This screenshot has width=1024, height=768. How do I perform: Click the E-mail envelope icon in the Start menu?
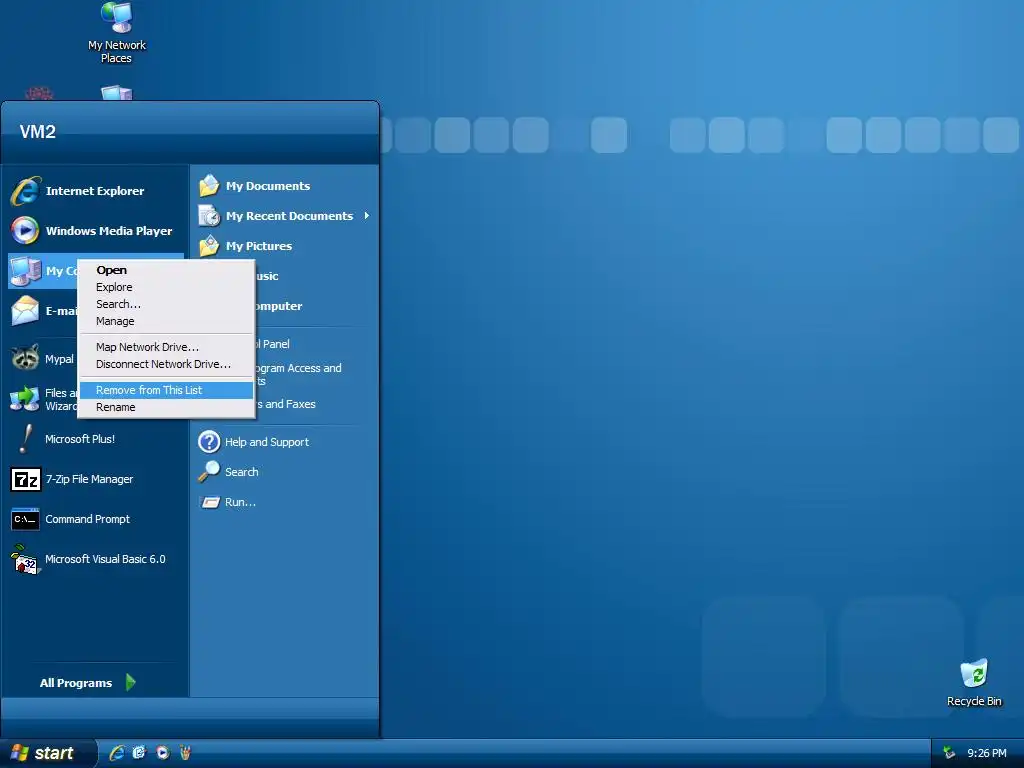(25, 310)
